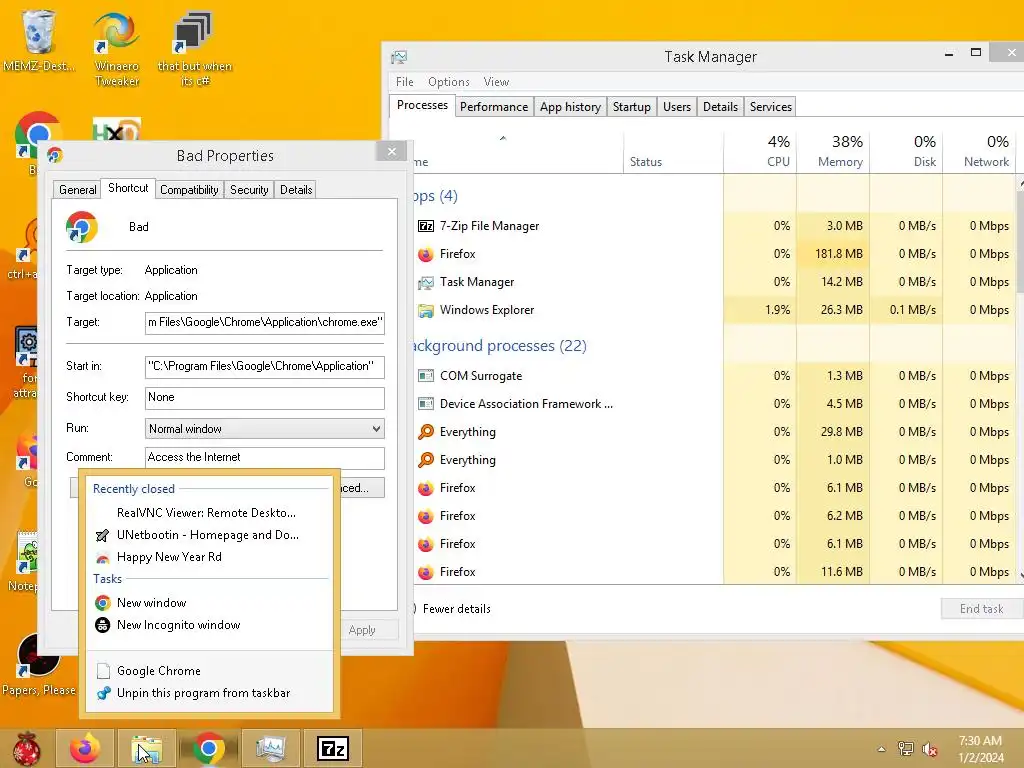Open 7-Zip from the taskbar
This screenshot has width=1024, height=768.
(333, 748)
